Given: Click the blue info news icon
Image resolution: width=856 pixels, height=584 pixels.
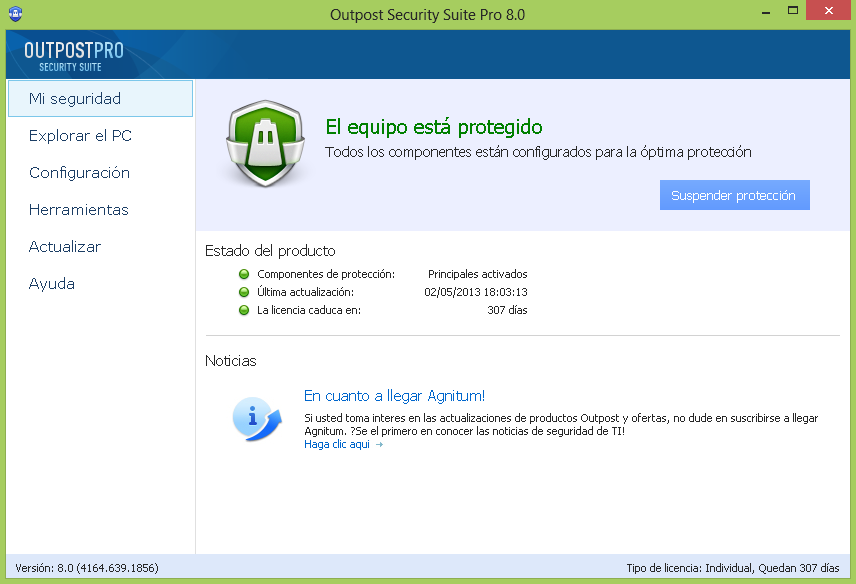Looking at the screenshot, I should (257, 419).
